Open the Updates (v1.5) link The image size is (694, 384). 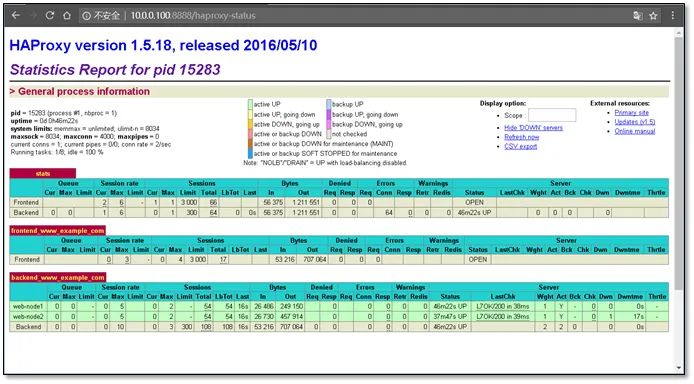(x=635, y=122)
